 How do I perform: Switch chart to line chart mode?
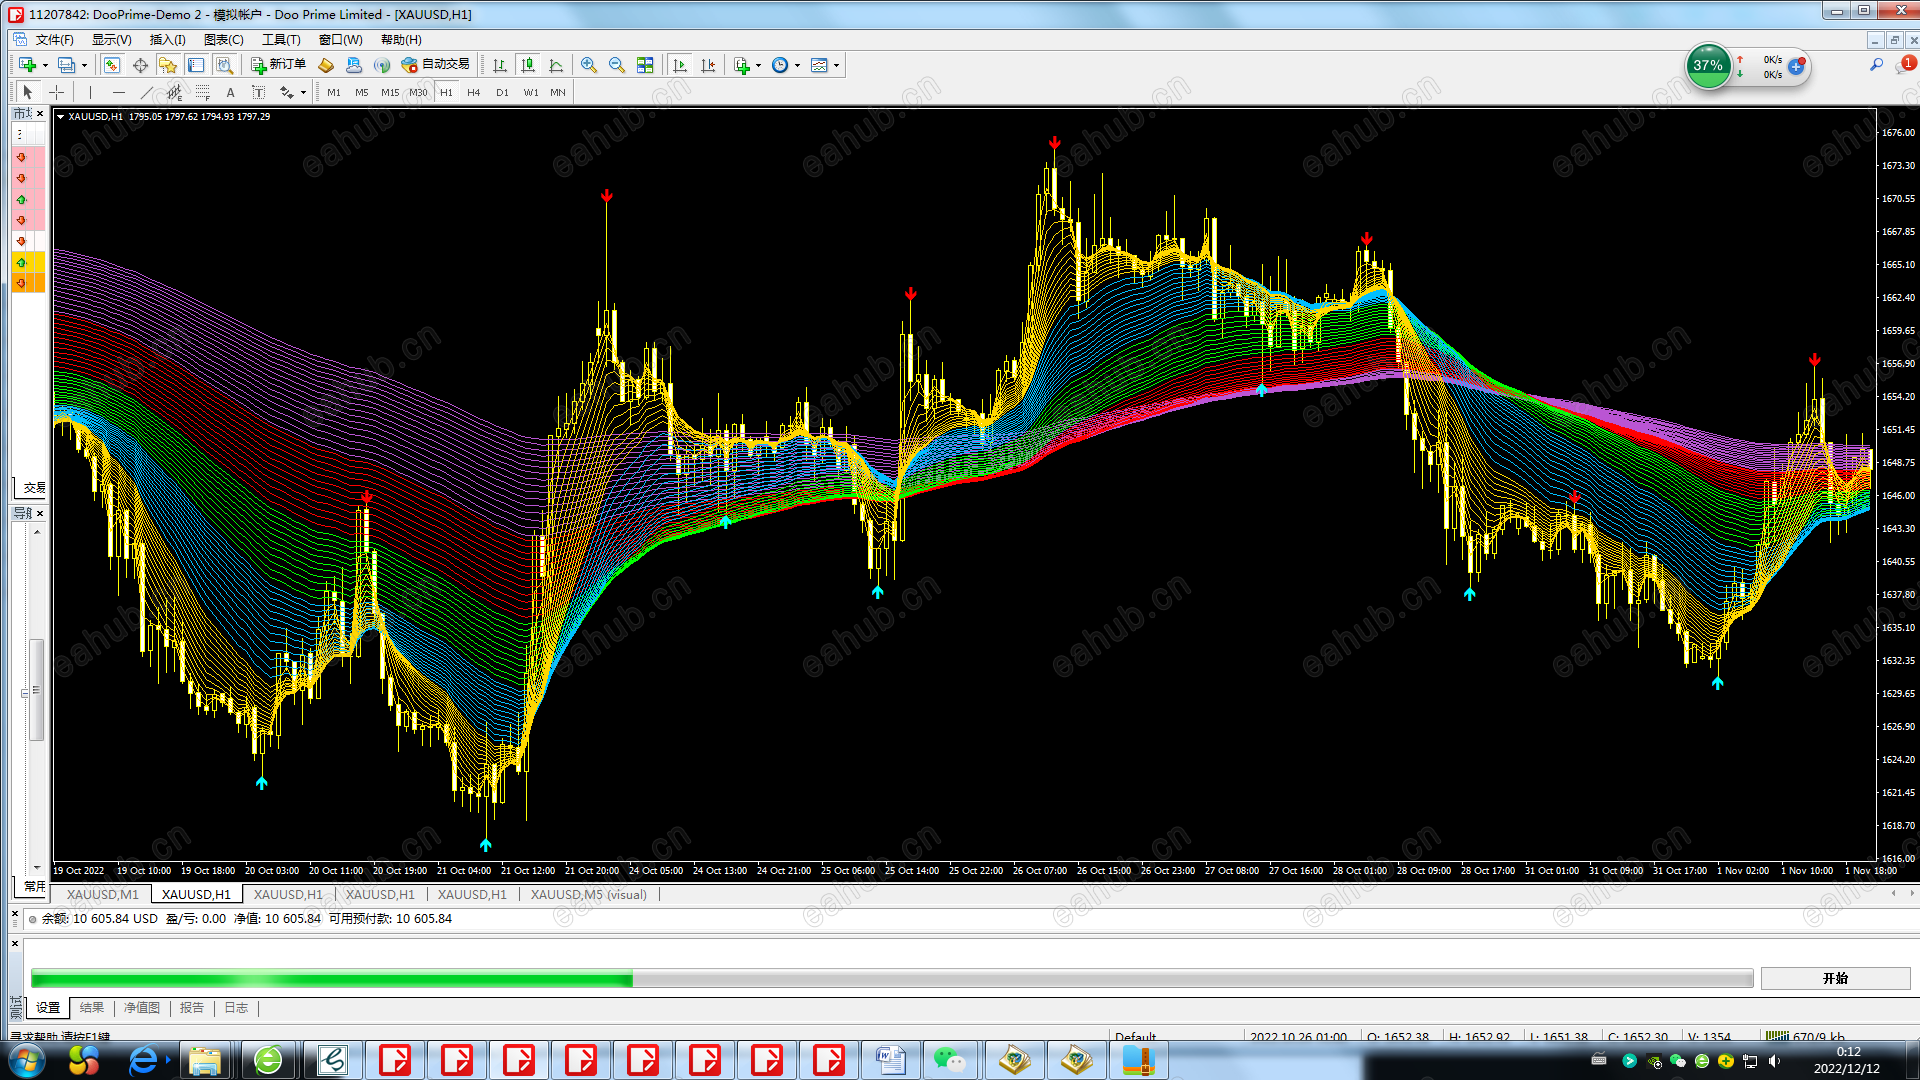pyautogui.click(x=556, y=65)
